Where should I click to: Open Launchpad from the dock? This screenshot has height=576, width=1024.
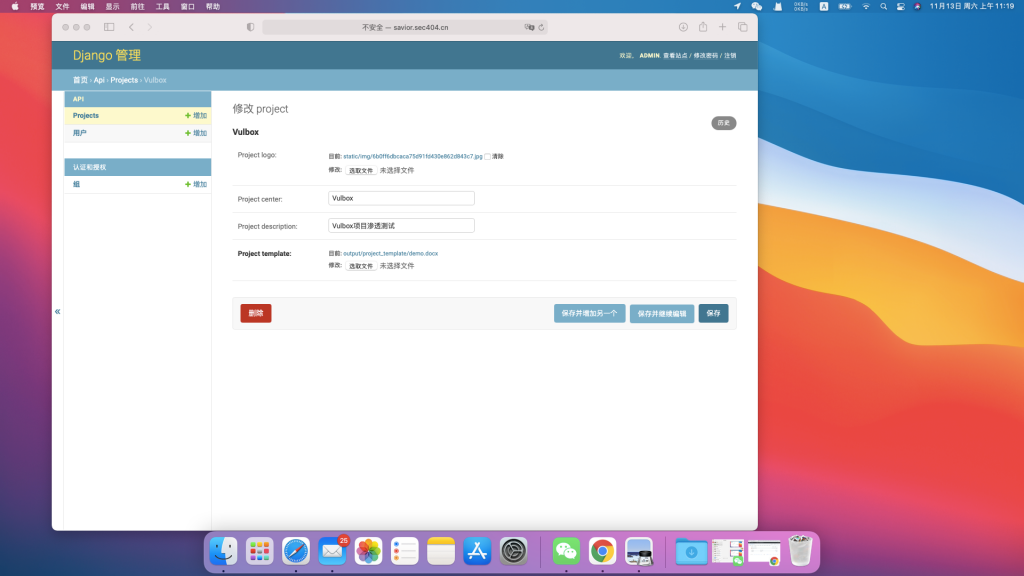click(x=259, y=551)
